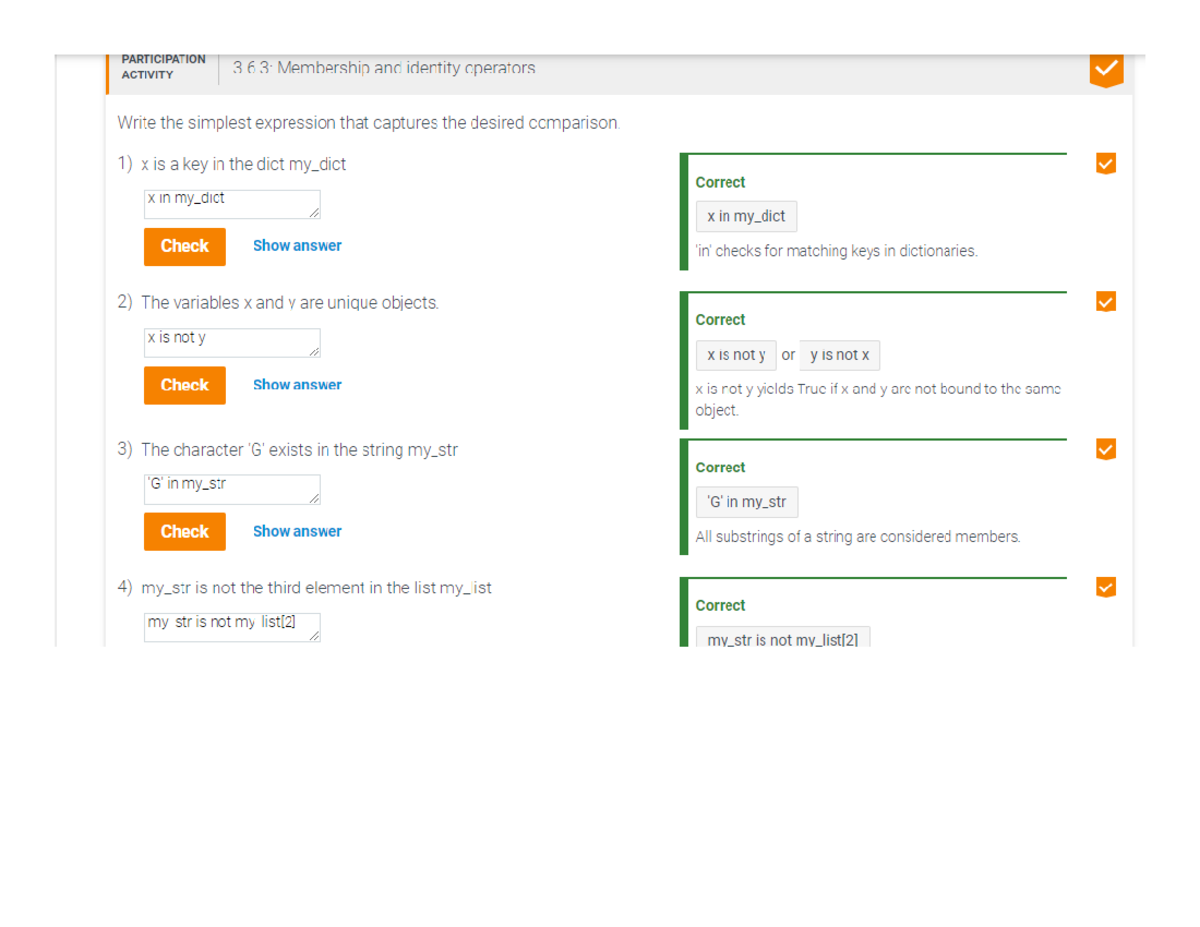Click the completion checkmark for question 3

point(1106,449)
